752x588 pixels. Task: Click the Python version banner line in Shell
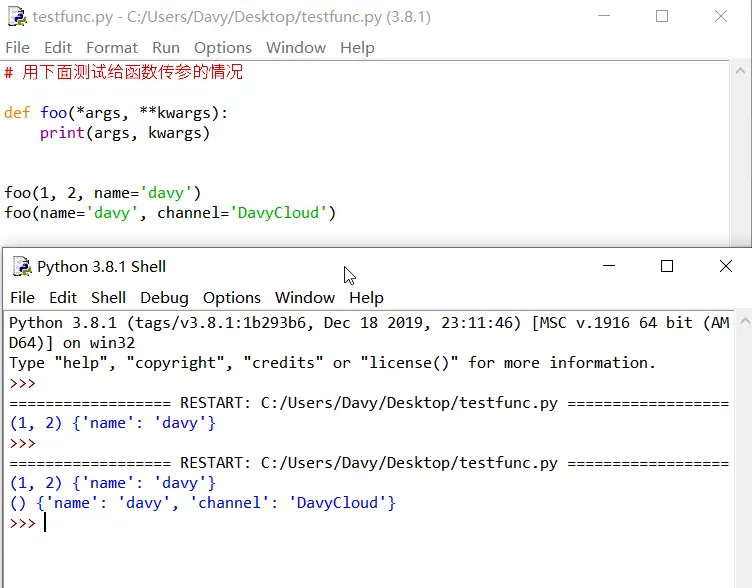click(x=369, y=333)
